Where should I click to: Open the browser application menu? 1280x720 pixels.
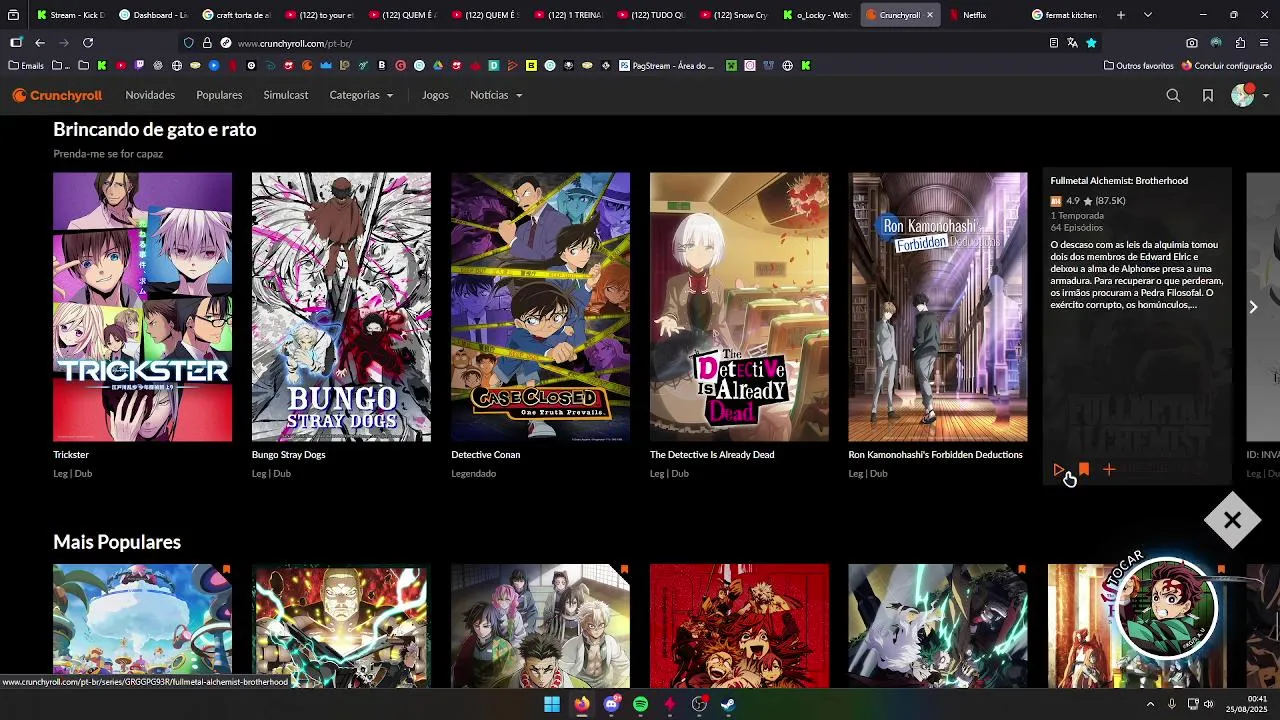1264,43
